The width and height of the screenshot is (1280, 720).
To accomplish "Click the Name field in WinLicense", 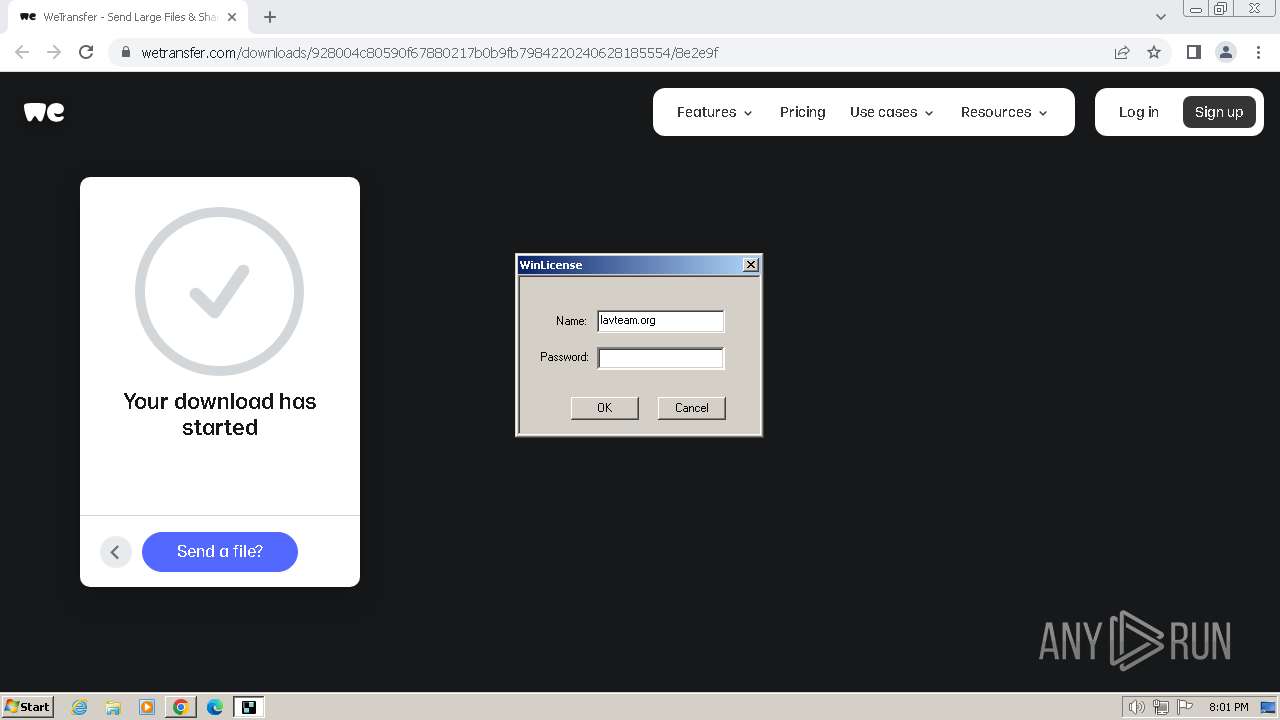I will point(660,321).
